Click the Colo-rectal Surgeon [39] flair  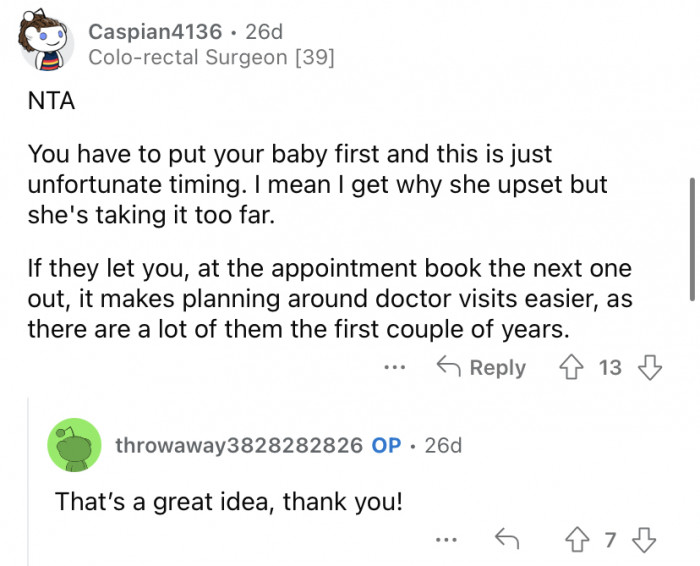pos(211,58)
